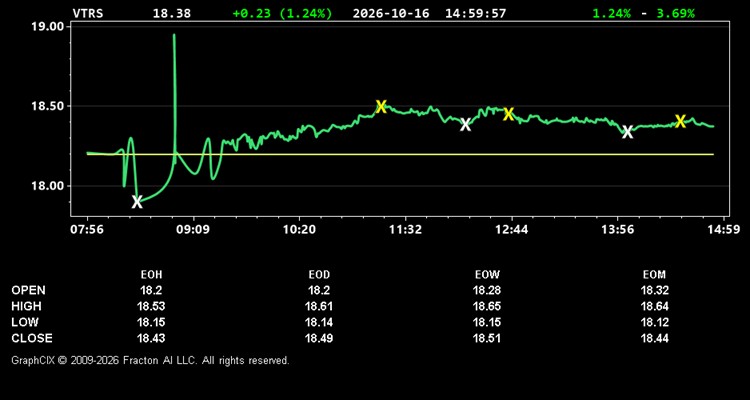Click the OPEN row label

tap(28, 290)
